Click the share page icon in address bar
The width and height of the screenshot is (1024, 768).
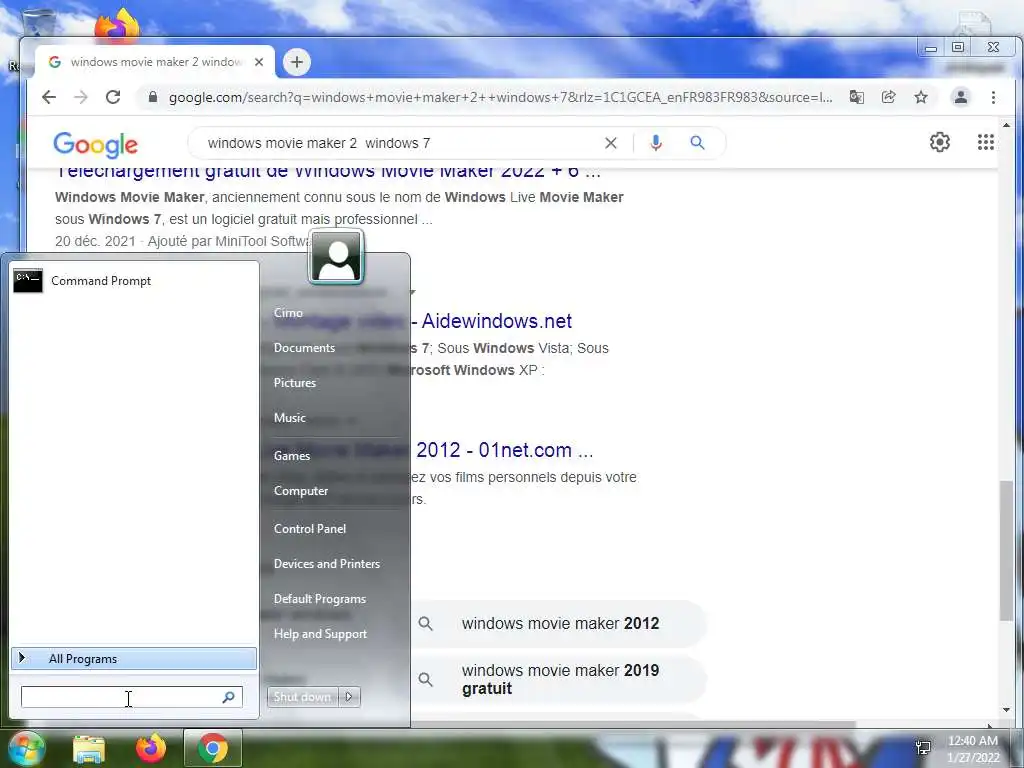[888, 97]
